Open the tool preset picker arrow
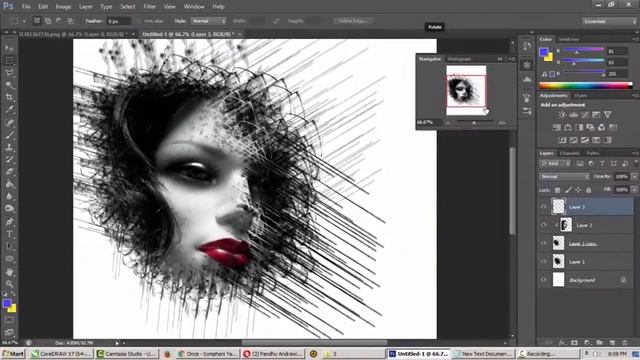 pyautogui.click(x=24, y=21)
